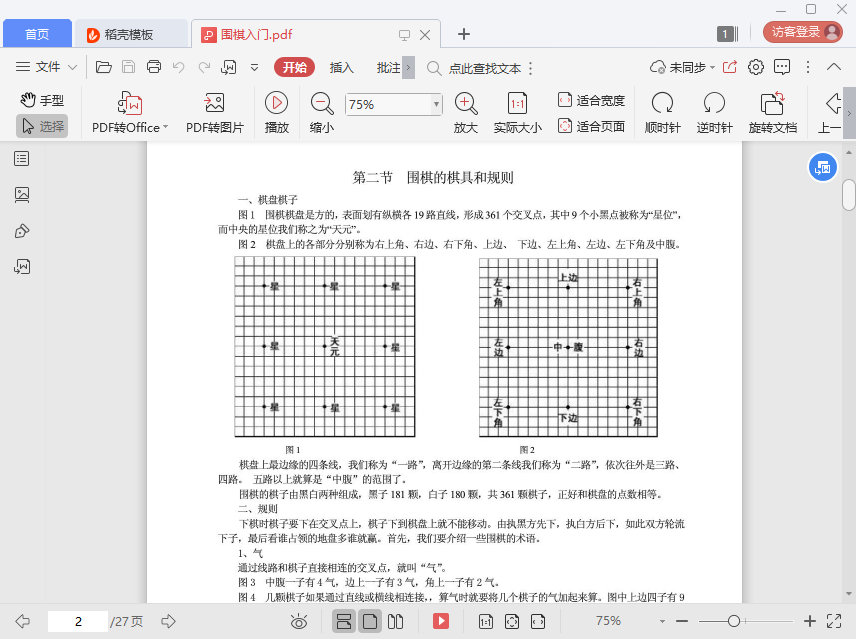Open the file folder icon in toolbar
Screen dimensions: 856x639
(x=104, y=67)
